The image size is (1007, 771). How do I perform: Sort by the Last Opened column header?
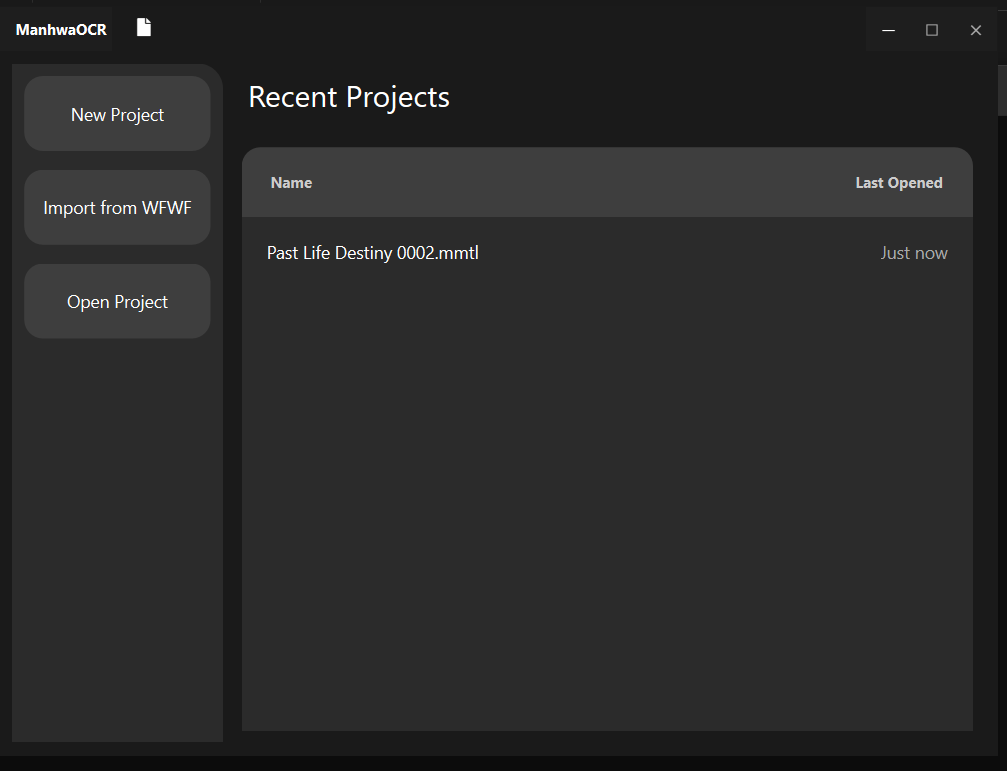(898, 183)
